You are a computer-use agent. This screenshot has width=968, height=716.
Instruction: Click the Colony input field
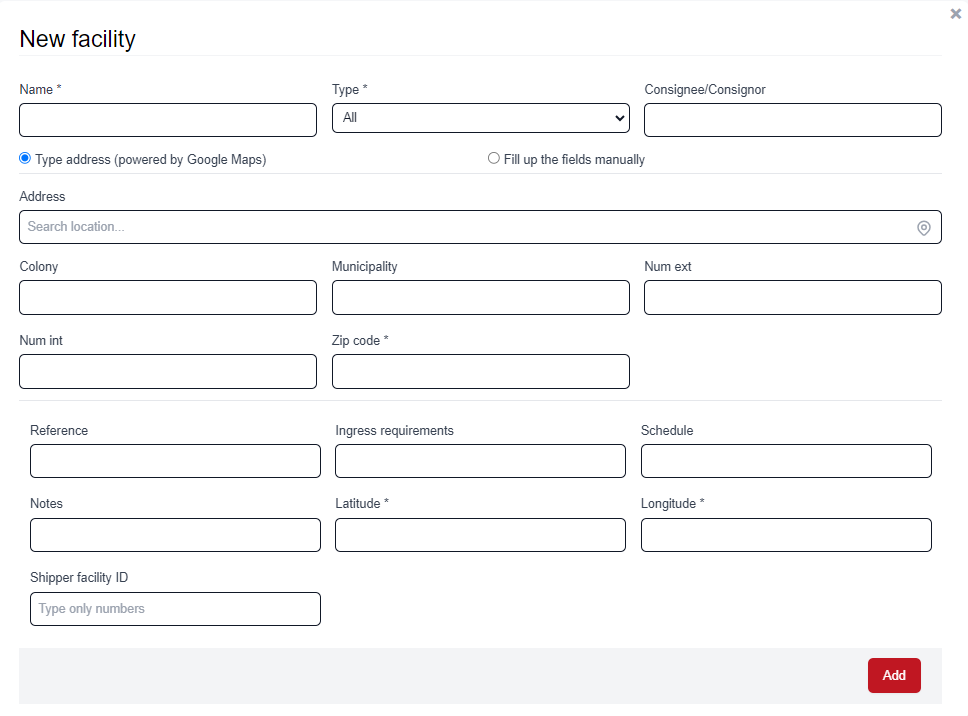pyautogui.click(x=167, y=297)
